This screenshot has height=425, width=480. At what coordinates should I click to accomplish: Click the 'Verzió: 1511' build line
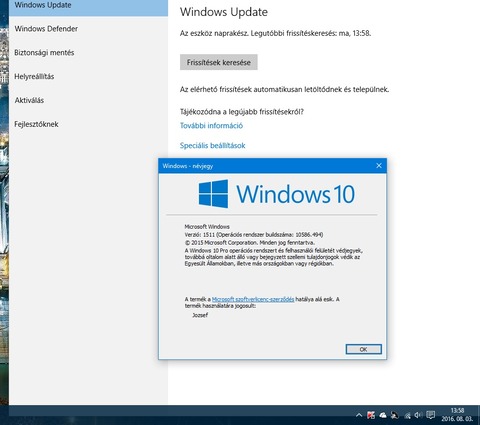point(254,234)
